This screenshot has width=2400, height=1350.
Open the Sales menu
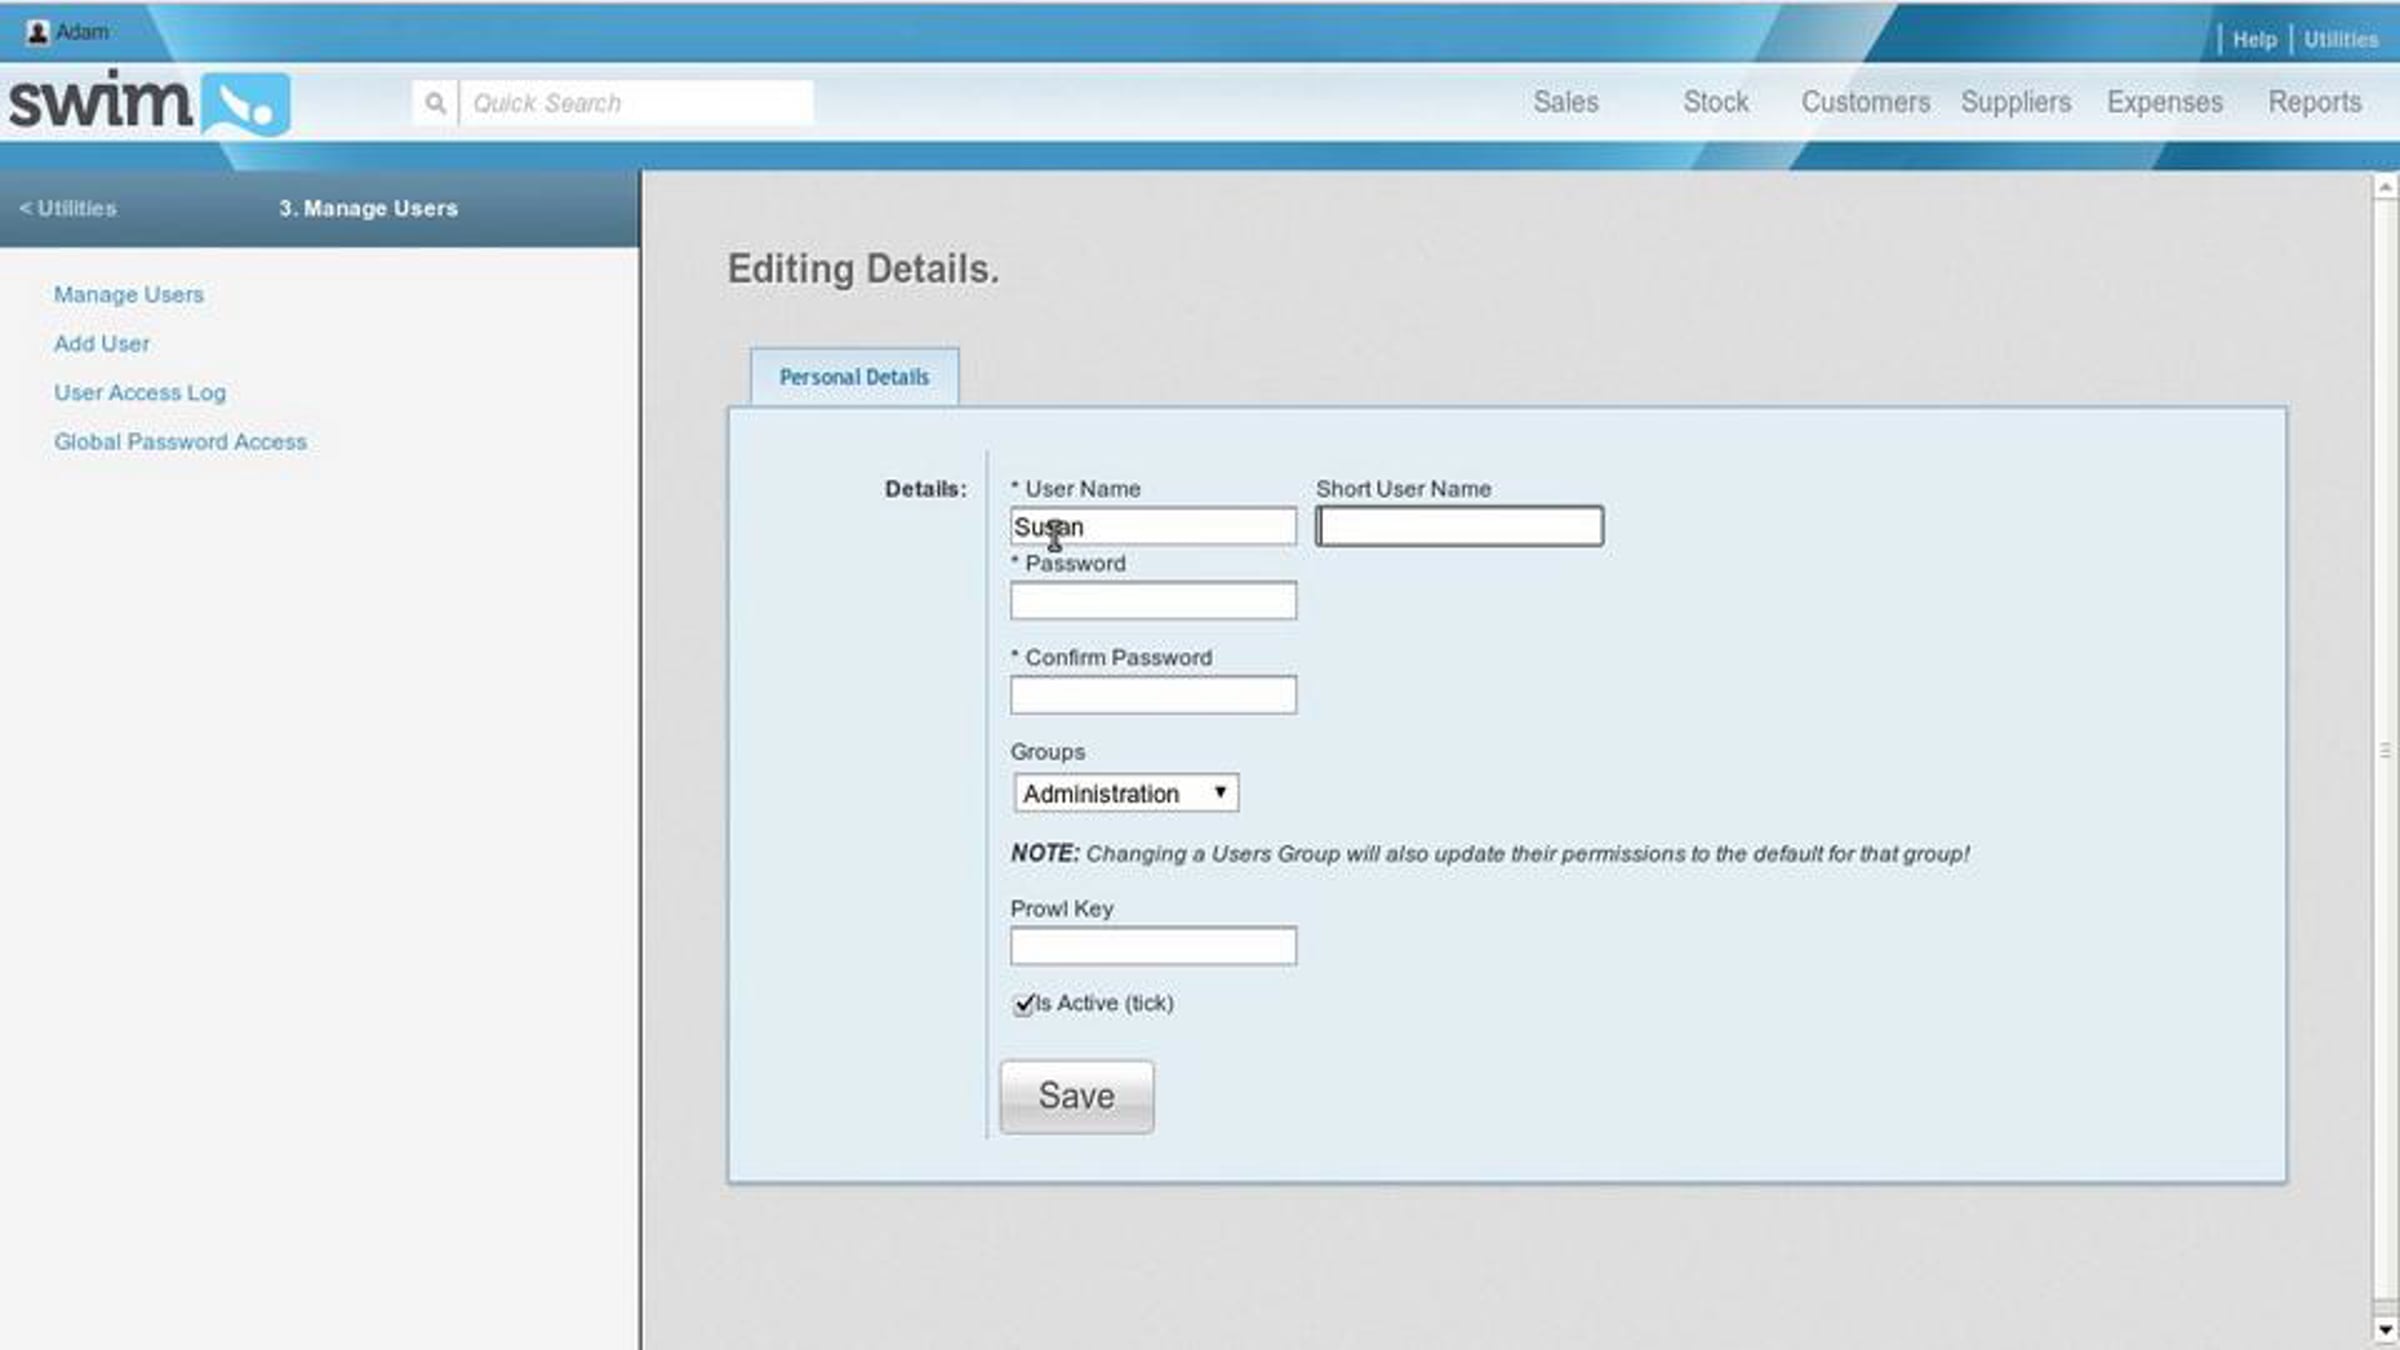click(1566, 102)
